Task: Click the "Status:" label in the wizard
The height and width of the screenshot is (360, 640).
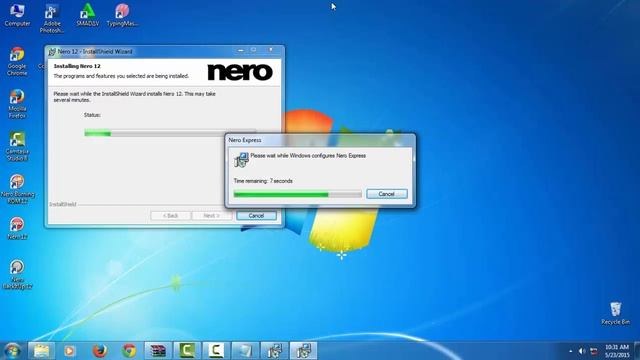Action: click(x=92, y=115)
